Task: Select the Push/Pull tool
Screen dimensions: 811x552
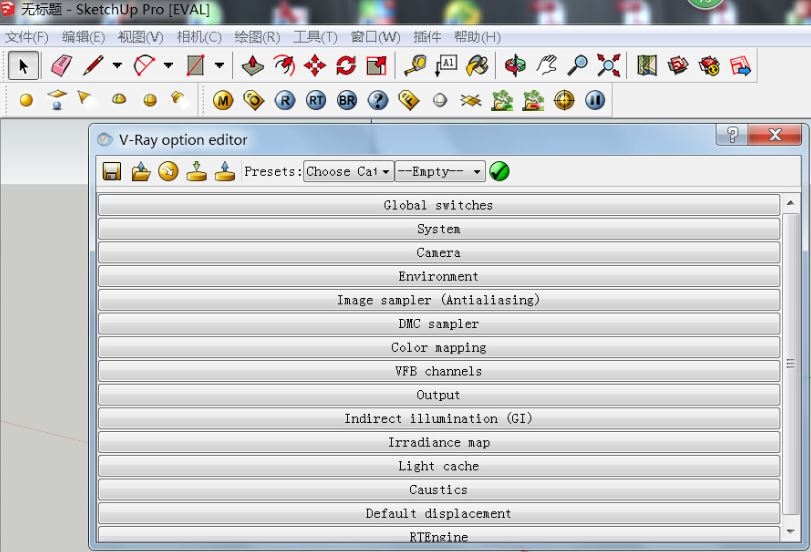Action: tap(253, 66)
